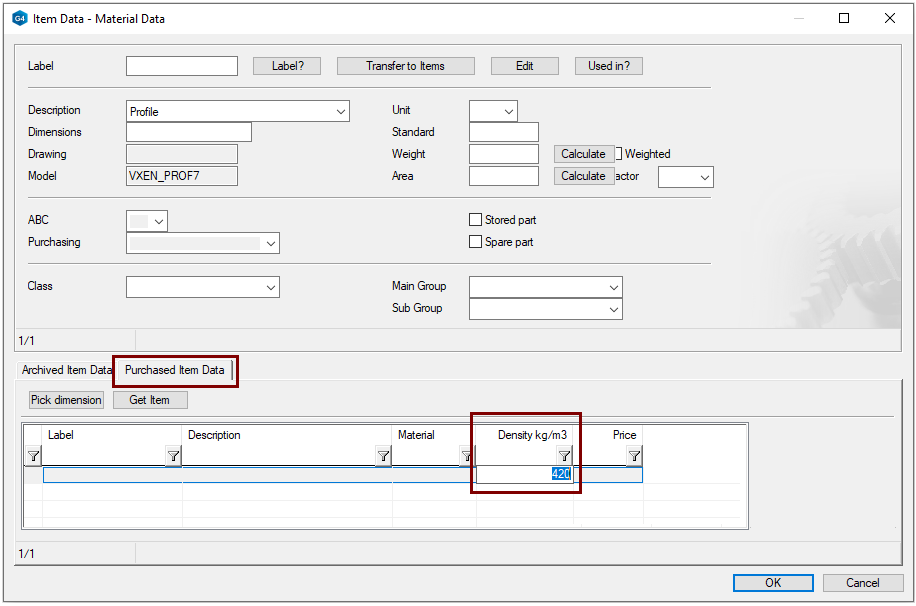Image resolution: width=916 pixels, height=606 pixels.
Task: Maximize the Item Data window
Action: pos(844,18)
